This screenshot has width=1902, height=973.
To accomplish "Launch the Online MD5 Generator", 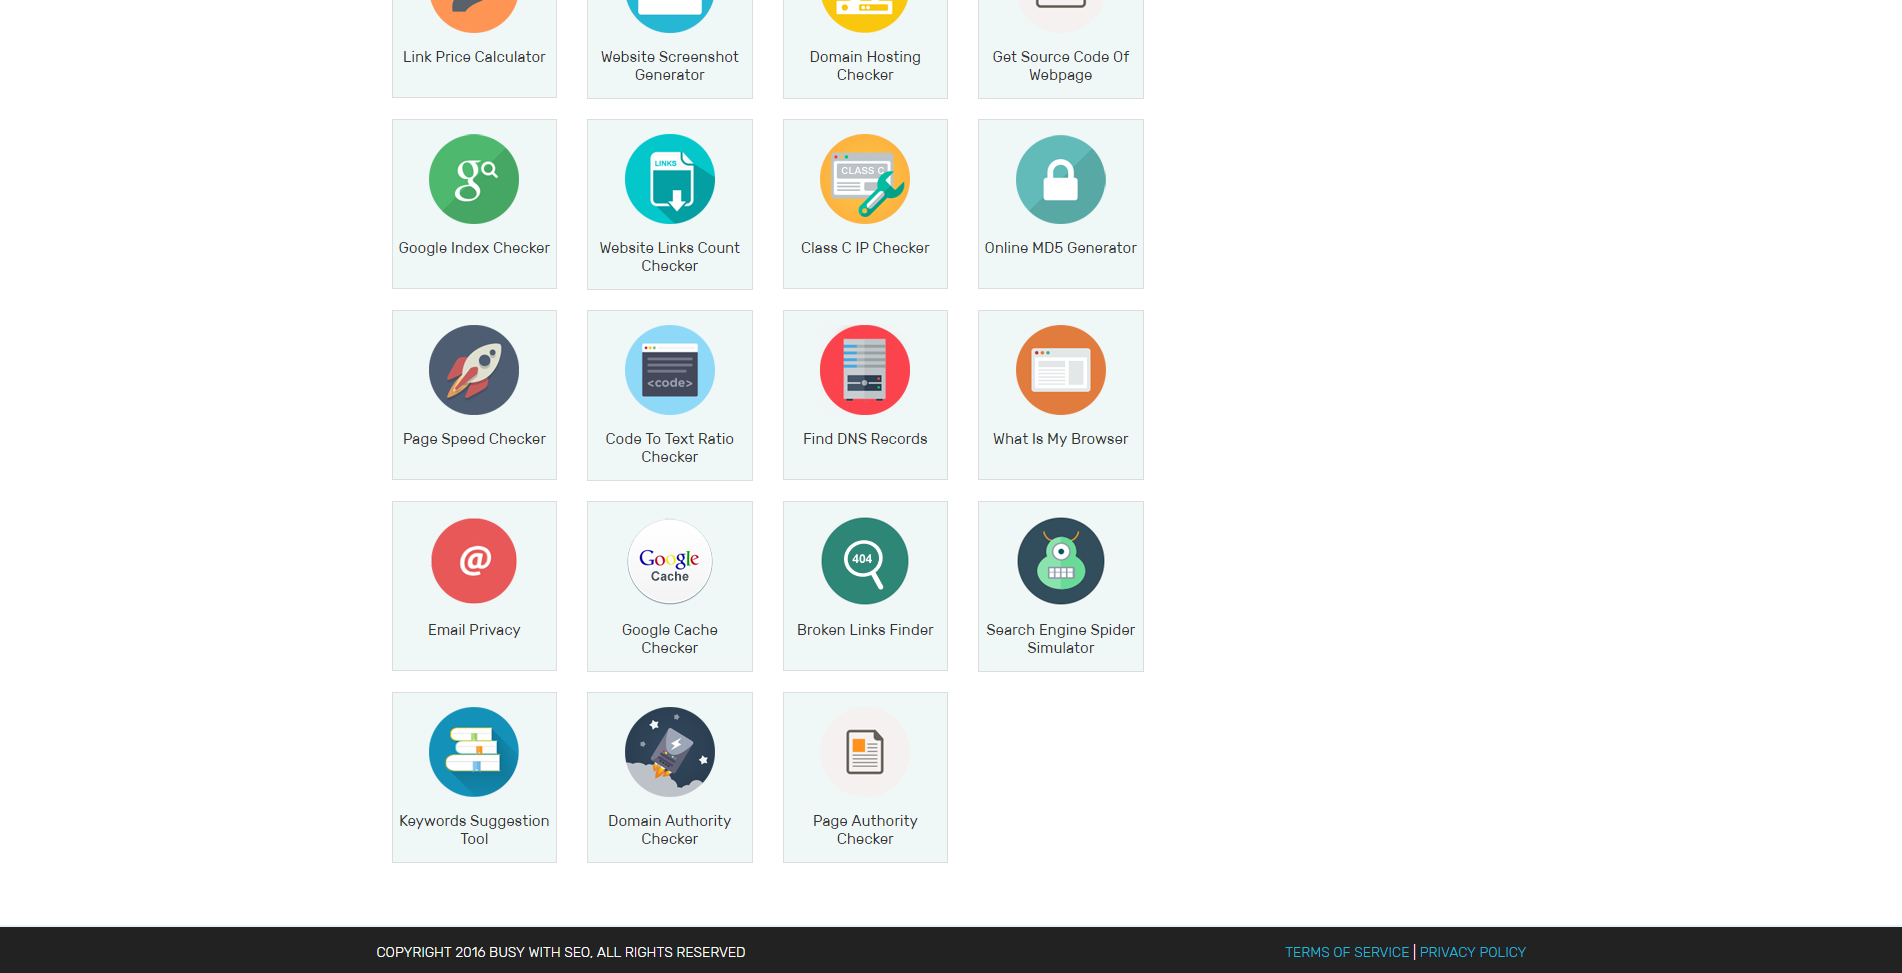I will tap(1060, 203).
